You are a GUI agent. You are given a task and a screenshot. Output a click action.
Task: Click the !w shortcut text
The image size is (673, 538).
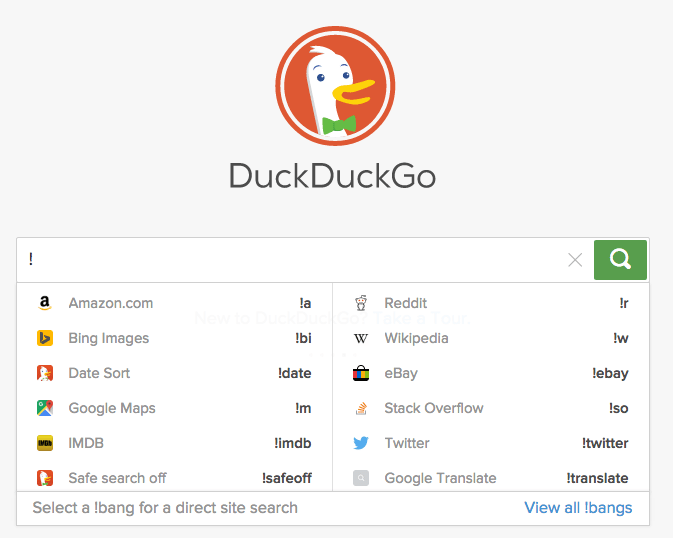click(621, 338)
